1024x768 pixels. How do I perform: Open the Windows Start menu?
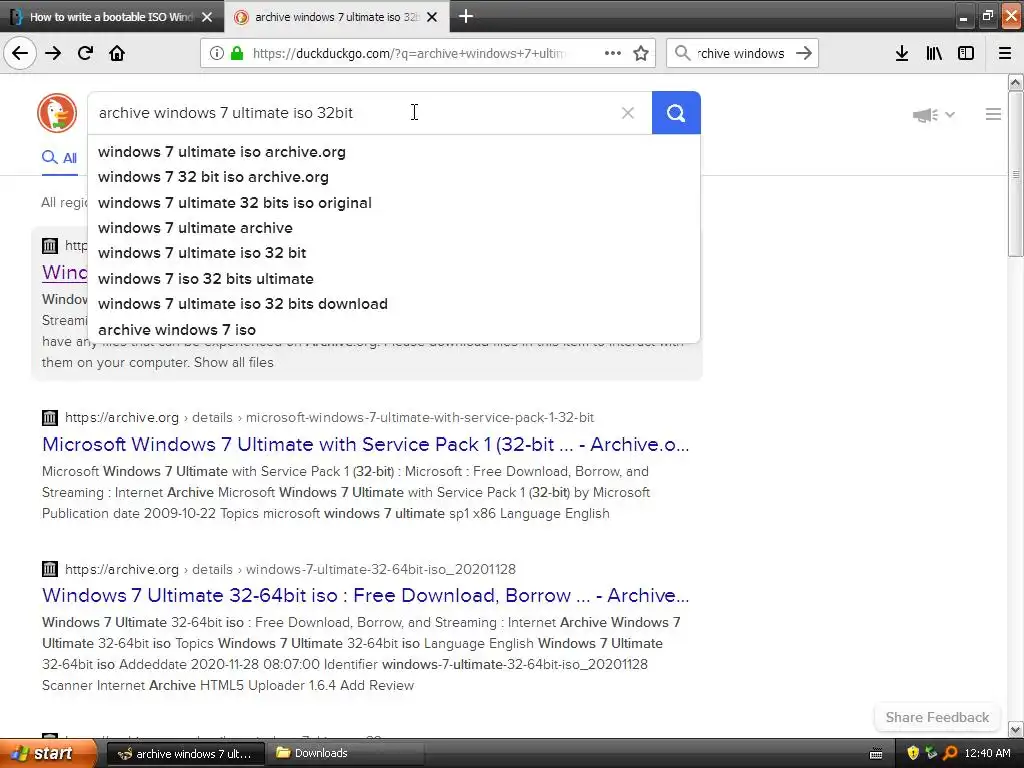click(x=47, y=753)
